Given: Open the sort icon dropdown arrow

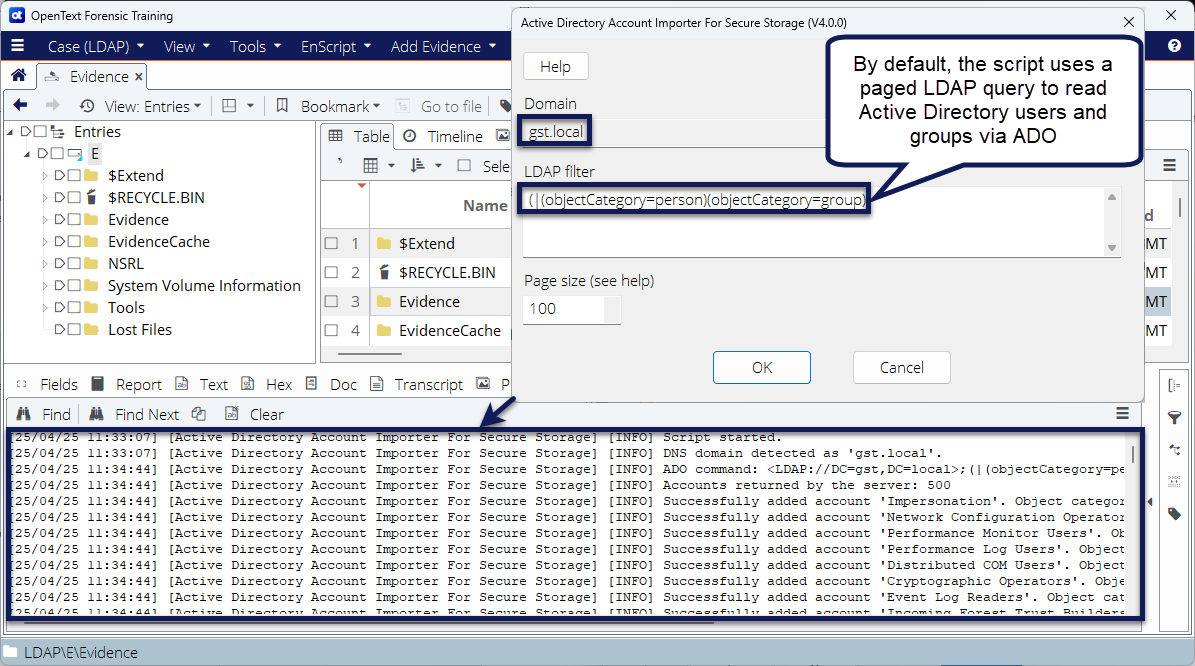Looking at the screenshot, I should click(438, 165).
